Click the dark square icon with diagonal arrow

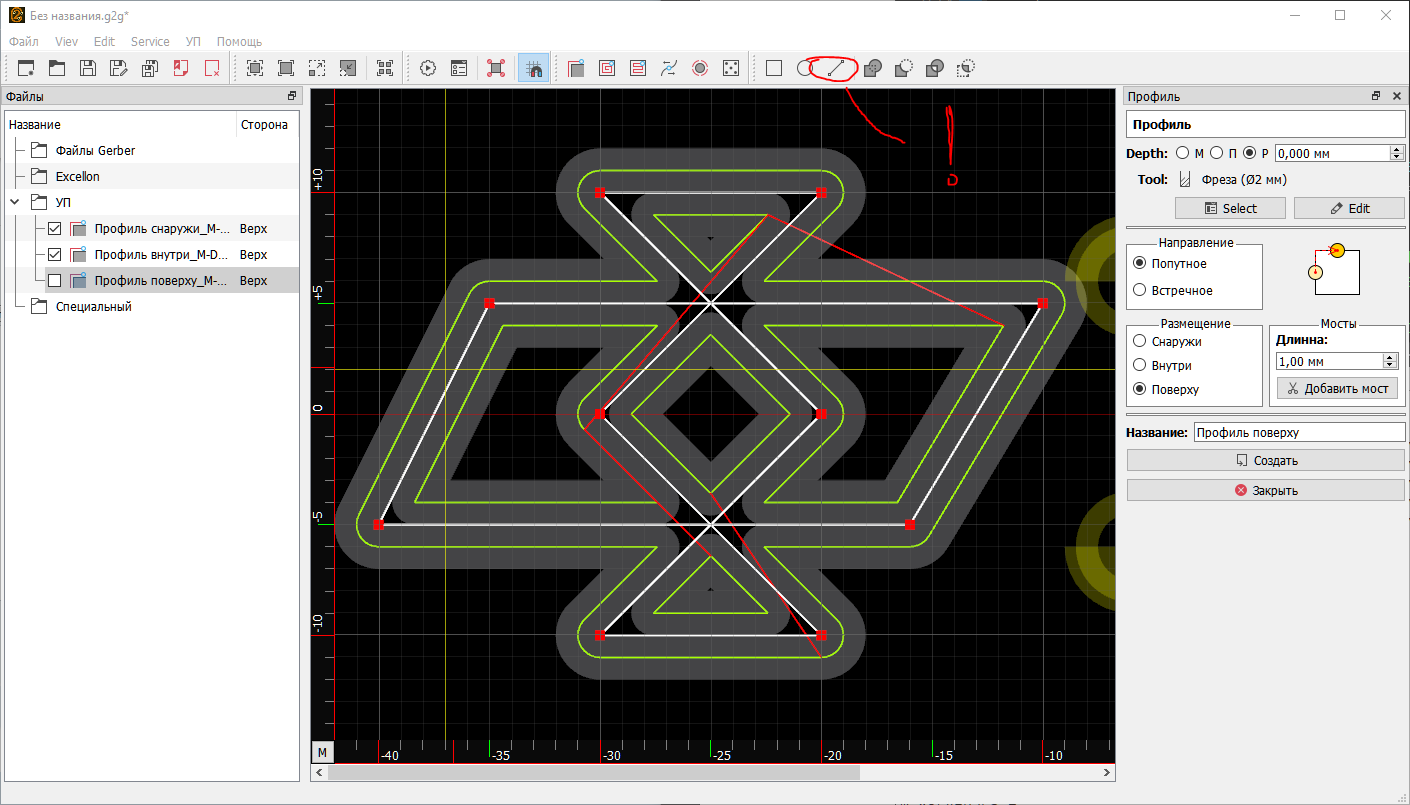pos(348,68)
